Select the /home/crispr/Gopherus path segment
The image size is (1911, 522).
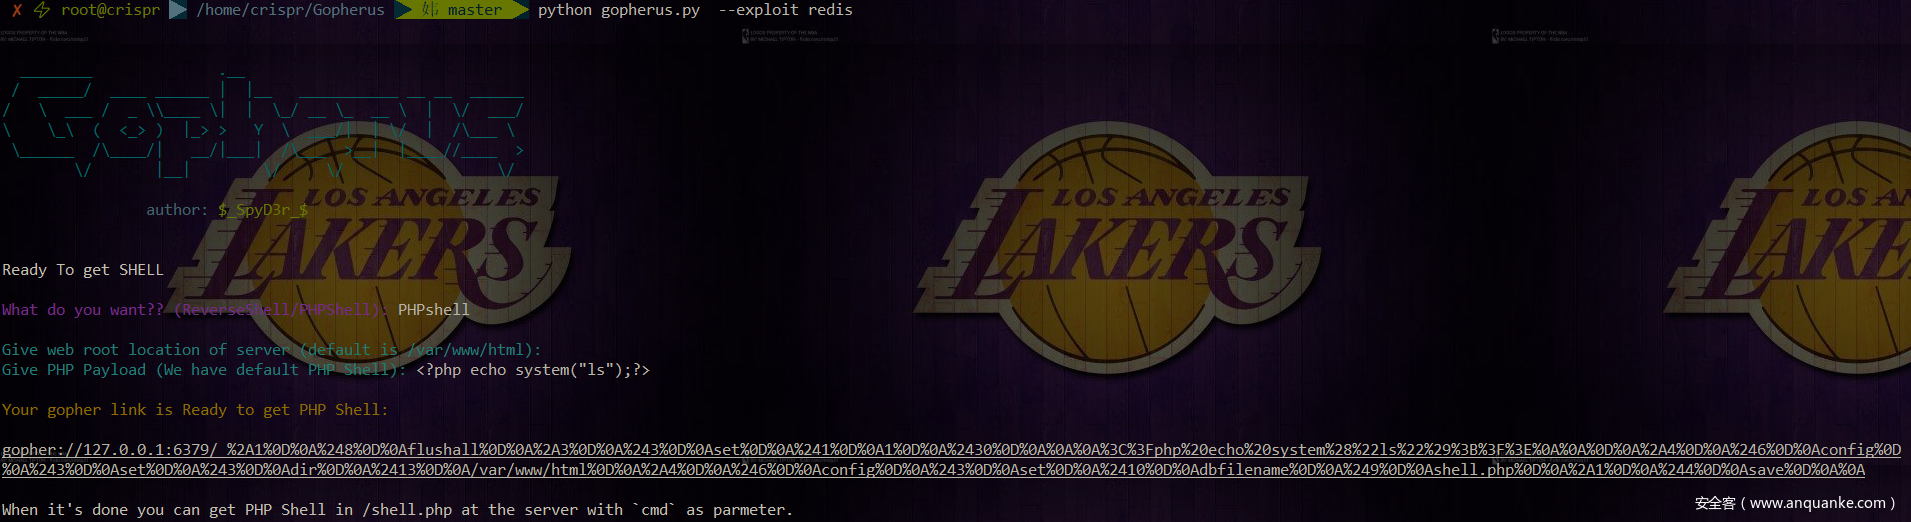(x=290, y=10)
